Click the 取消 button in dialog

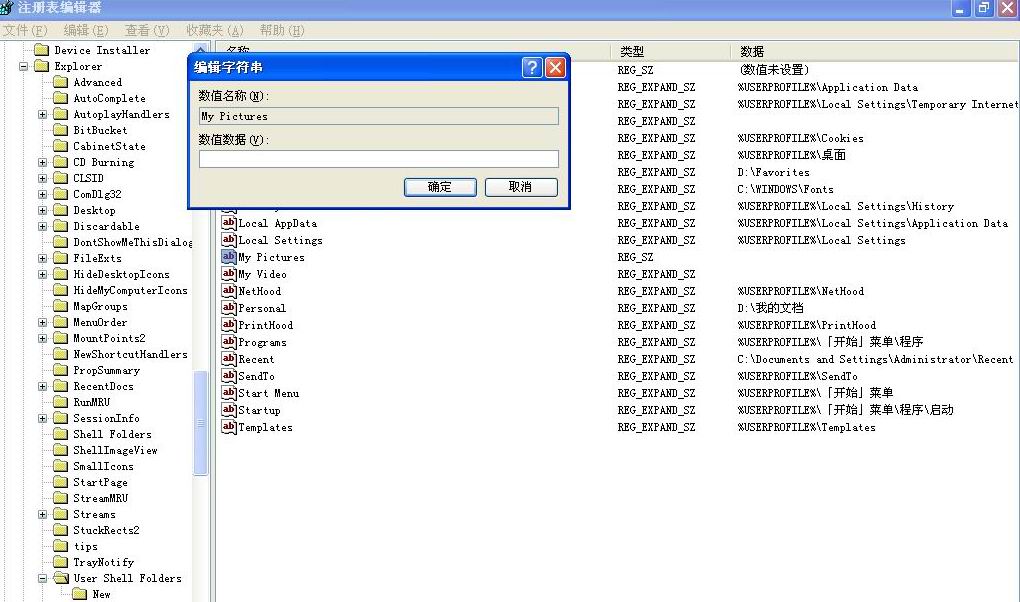tap(520, 187)
